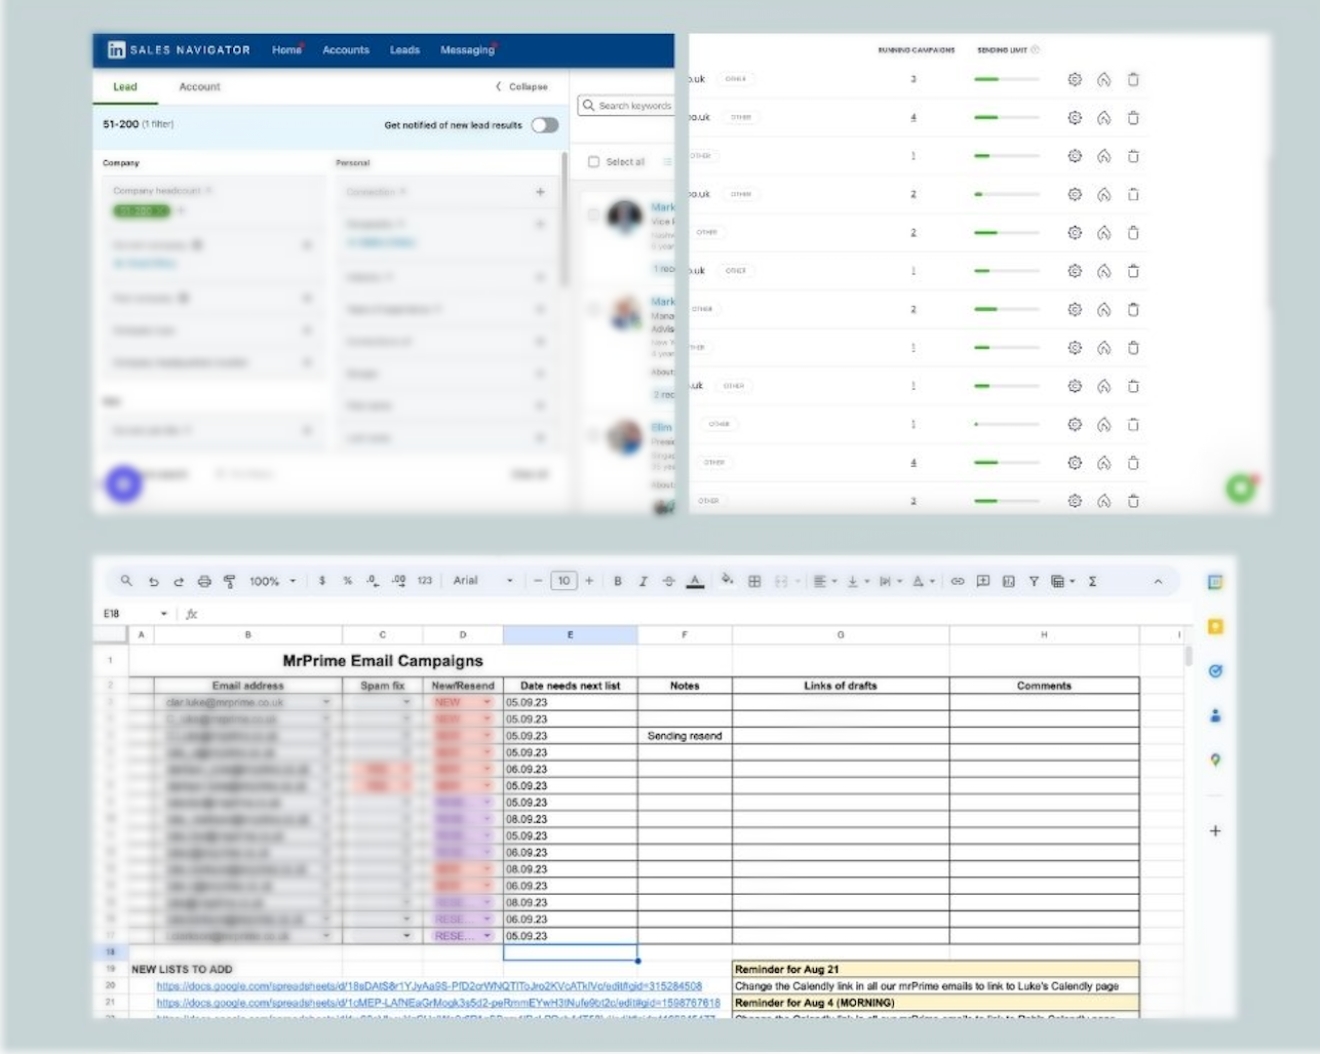Screen dimensions: 1320x1054
Task: Increase font size with plus button
Action: coord(589,581)
